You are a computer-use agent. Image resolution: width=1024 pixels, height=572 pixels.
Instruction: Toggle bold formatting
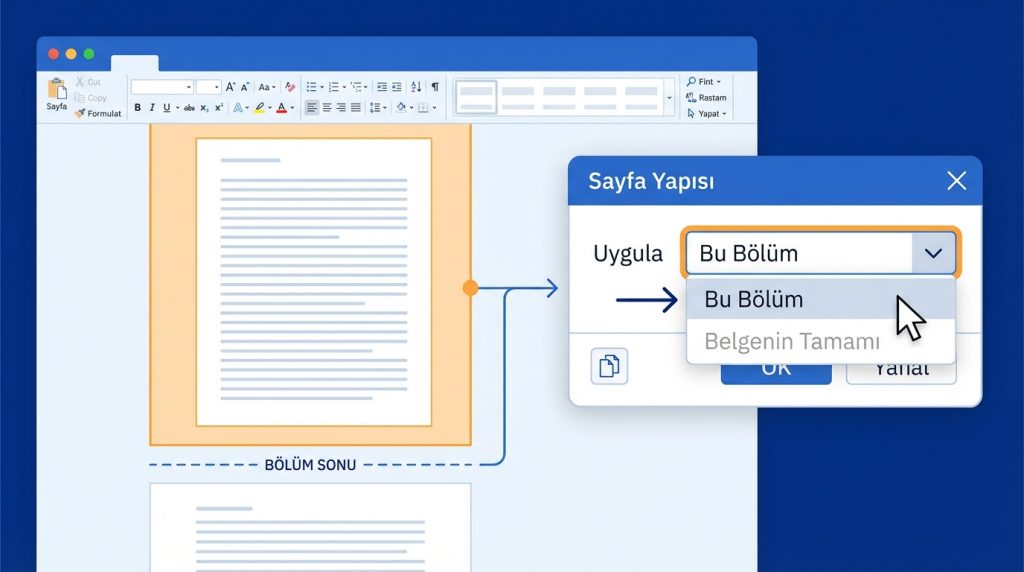click(x=138, y=108)
